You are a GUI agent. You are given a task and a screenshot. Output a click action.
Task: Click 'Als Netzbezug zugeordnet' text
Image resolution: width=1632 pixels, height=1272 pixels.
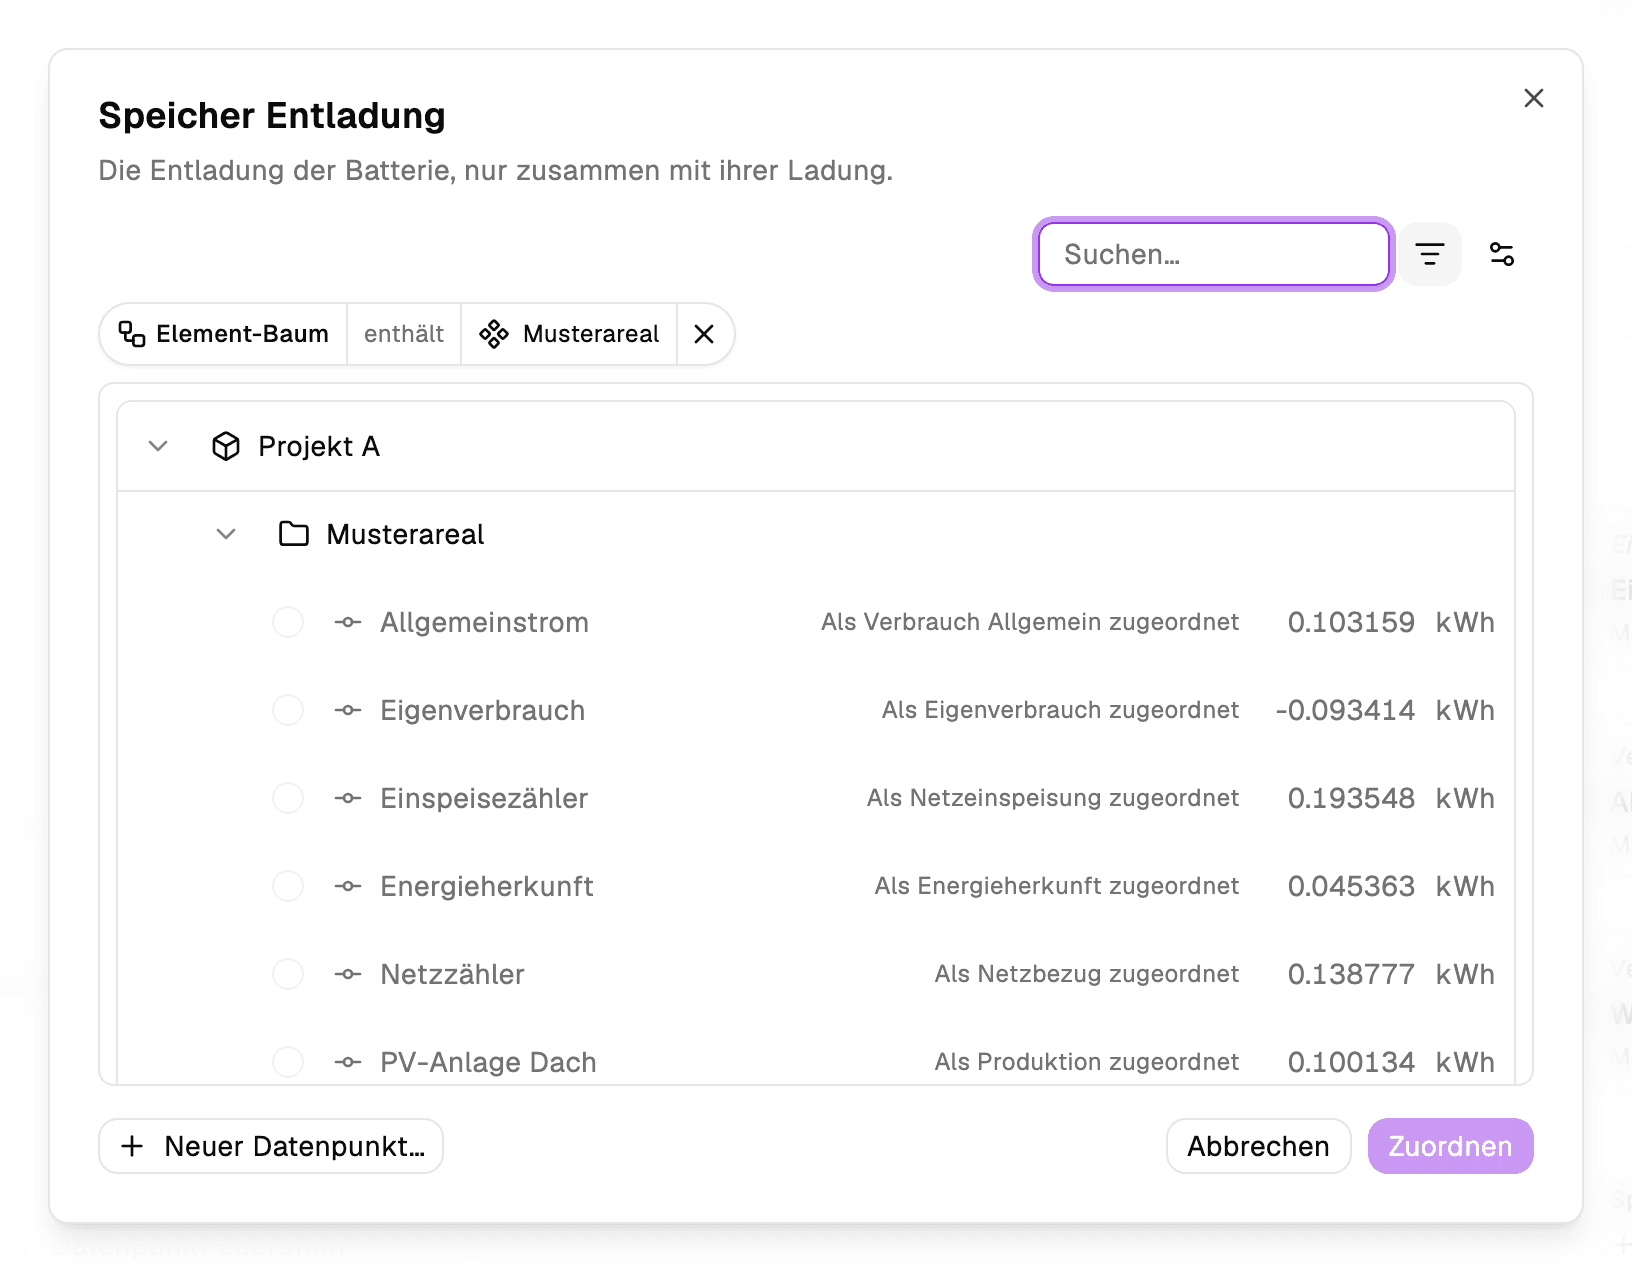1087,974
